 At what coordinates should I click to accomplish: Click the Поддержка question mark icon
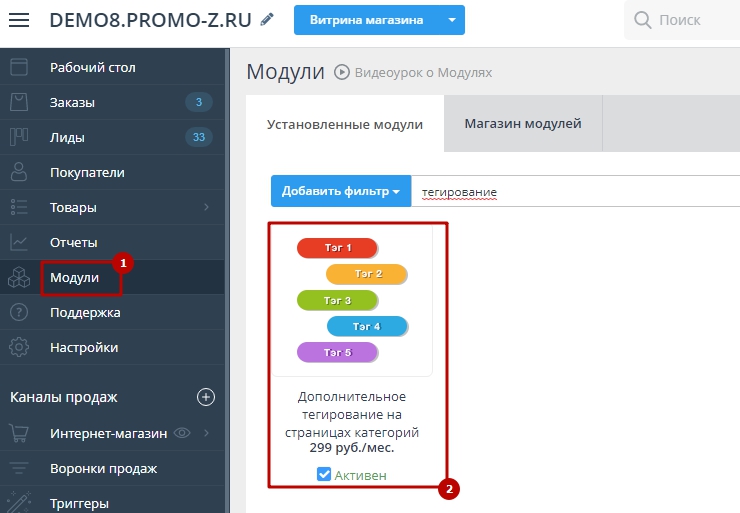(x=19, y=312)
